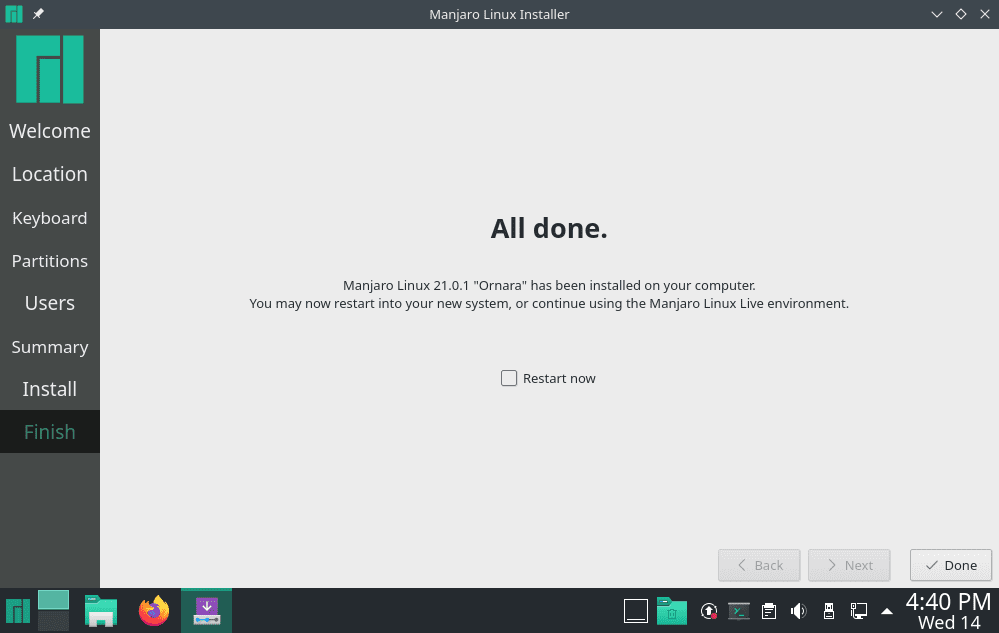Open the window menu chevron in the title bar
999x633 pixels.
coord(937,14)
